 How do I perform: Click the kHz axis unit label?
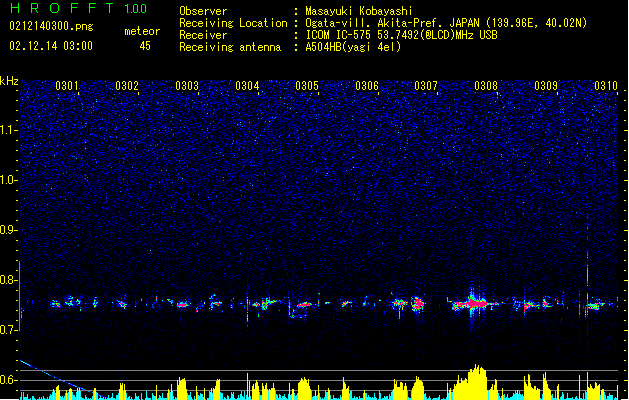click(x=9, y=81)
